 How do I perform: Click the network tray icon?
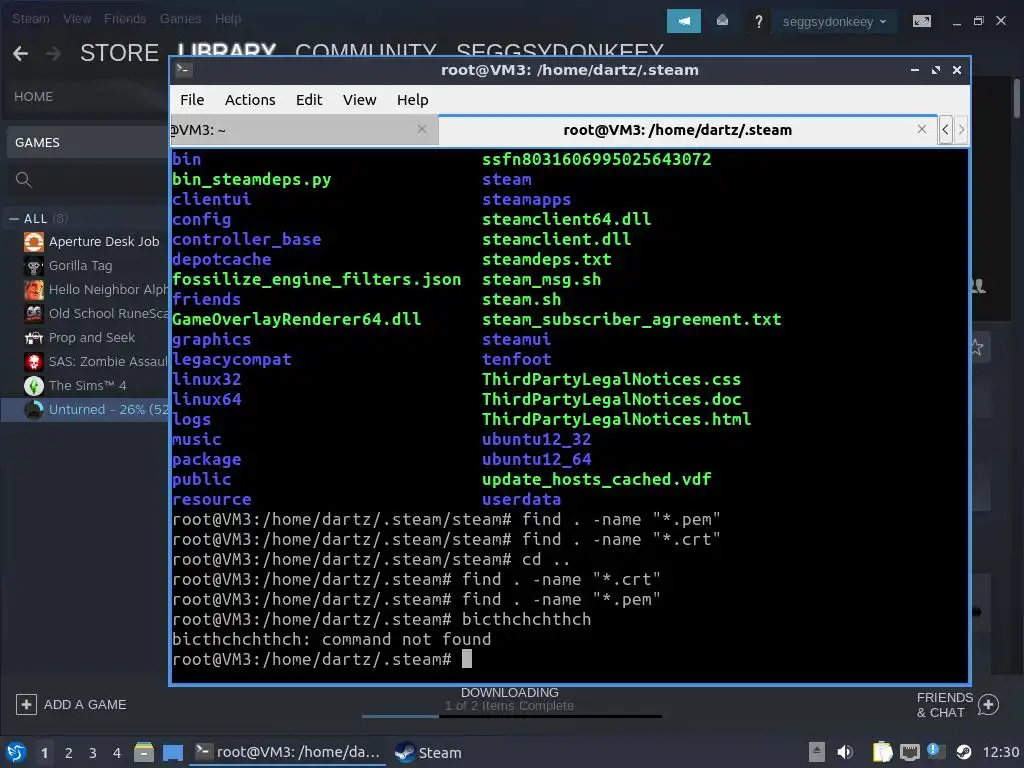(x=910, y=752)
